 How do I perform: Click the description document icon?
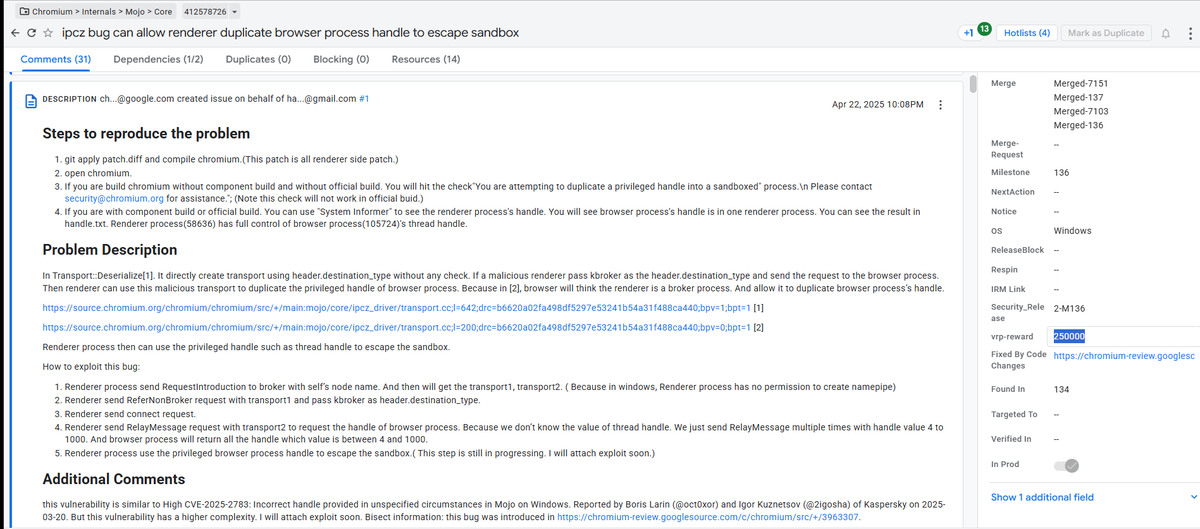click(x=31, y=99)
